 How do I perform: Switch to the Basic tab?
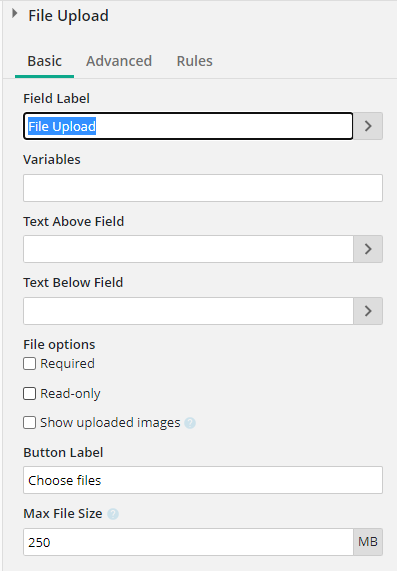click(x=44, y=61)
